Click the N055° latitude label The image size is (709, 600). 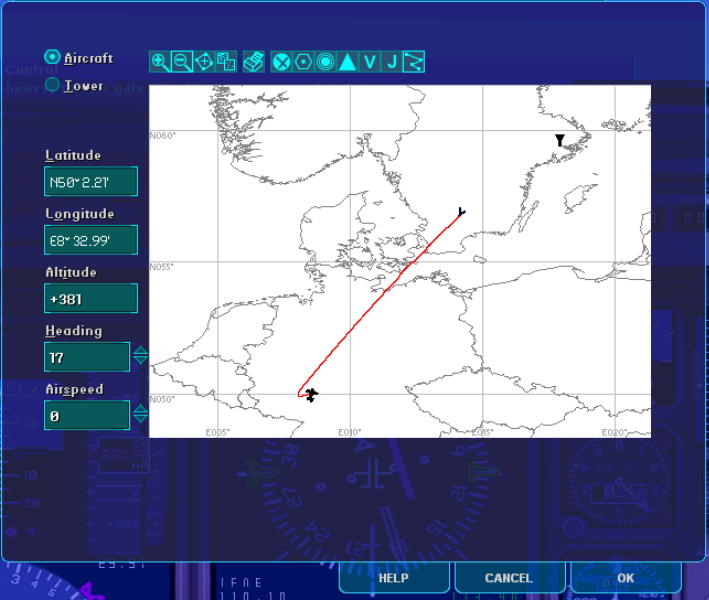(x=161, y=267)
